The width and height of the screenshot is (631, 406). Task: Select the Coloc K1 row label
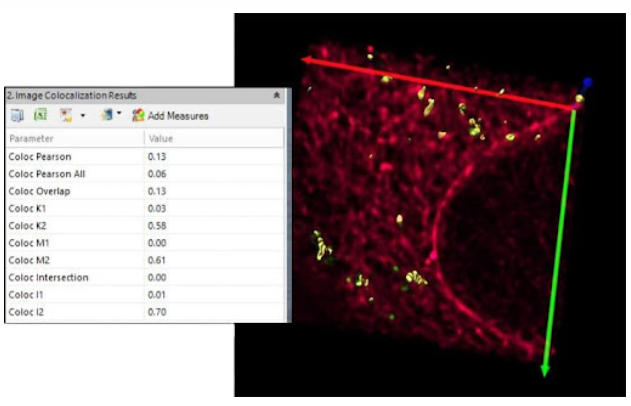point(27,208)
